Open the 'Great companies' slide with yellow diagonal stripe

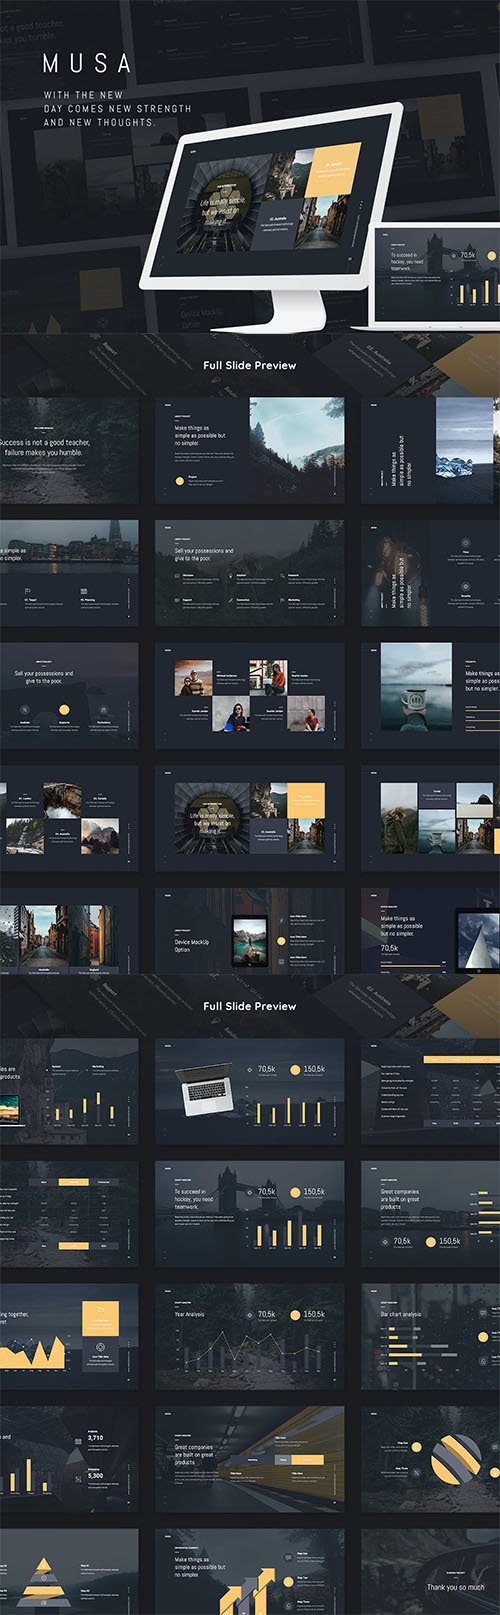250,1460
